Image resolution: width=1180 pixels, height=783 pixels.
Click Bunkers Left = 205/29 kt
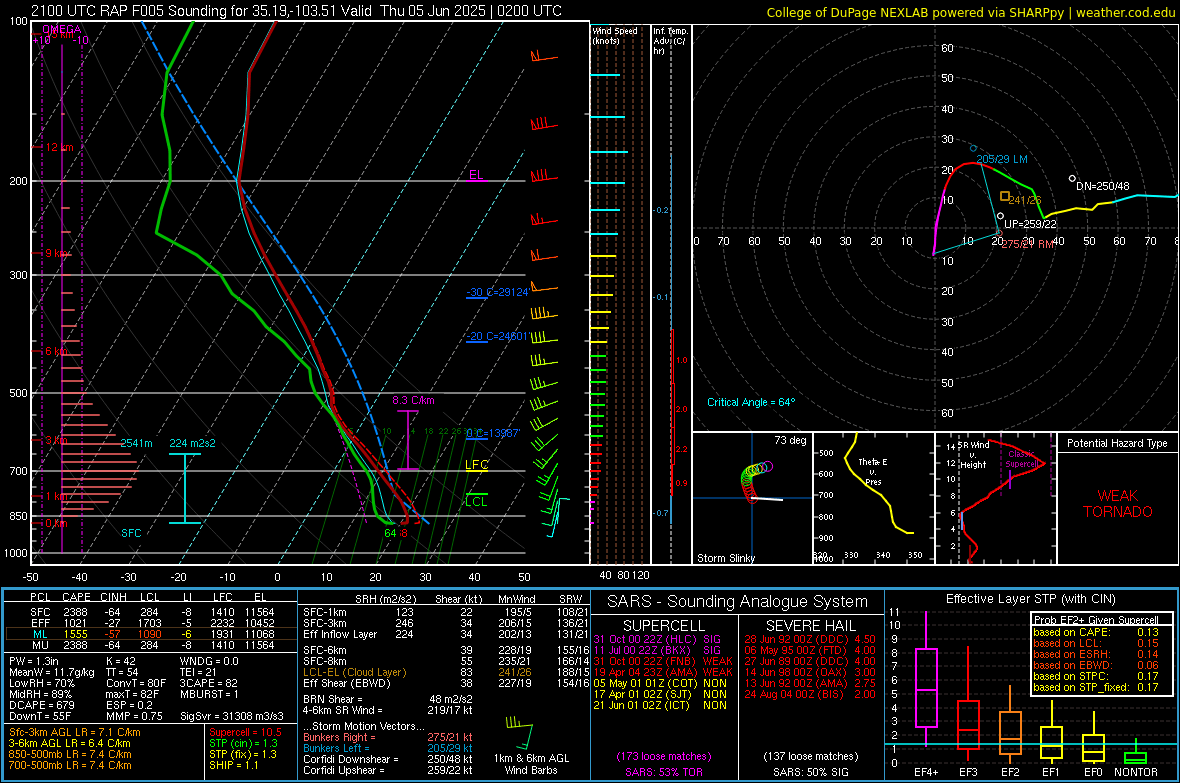tap(388, 748)
